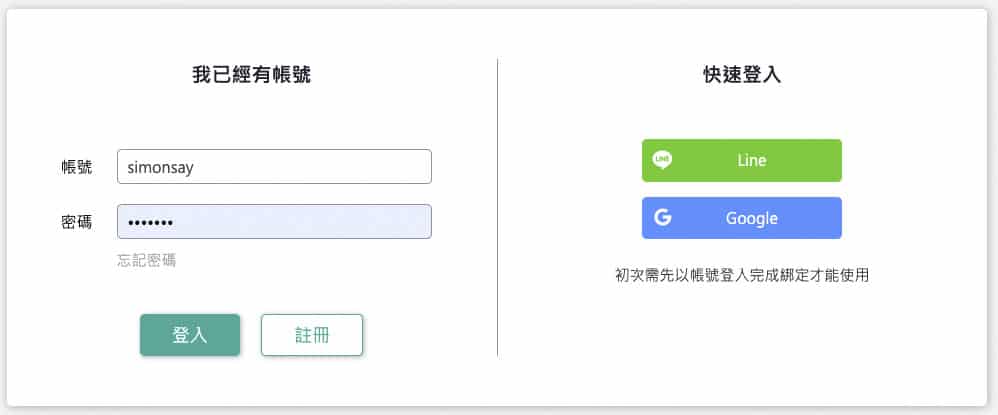Image resolution: width=998 pixels, height=415 pixels.
Task: Click the Line logo icon
Action: [662, 160]
